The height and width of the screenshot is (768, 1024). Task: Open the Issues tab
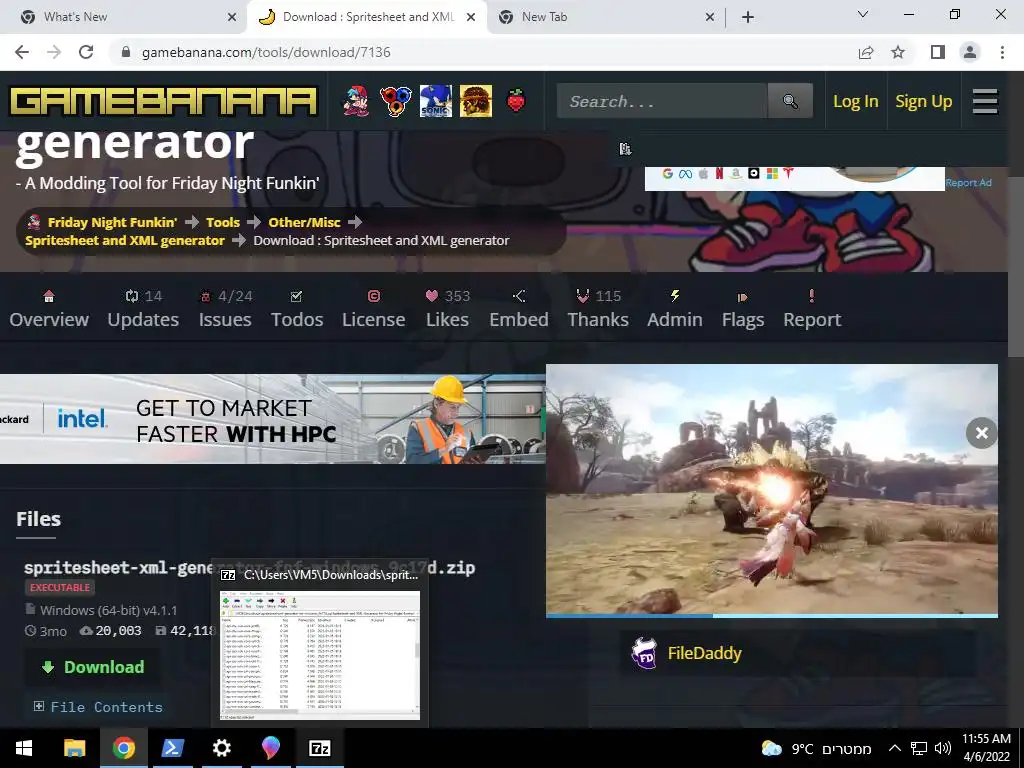click(x=225, y=309)
